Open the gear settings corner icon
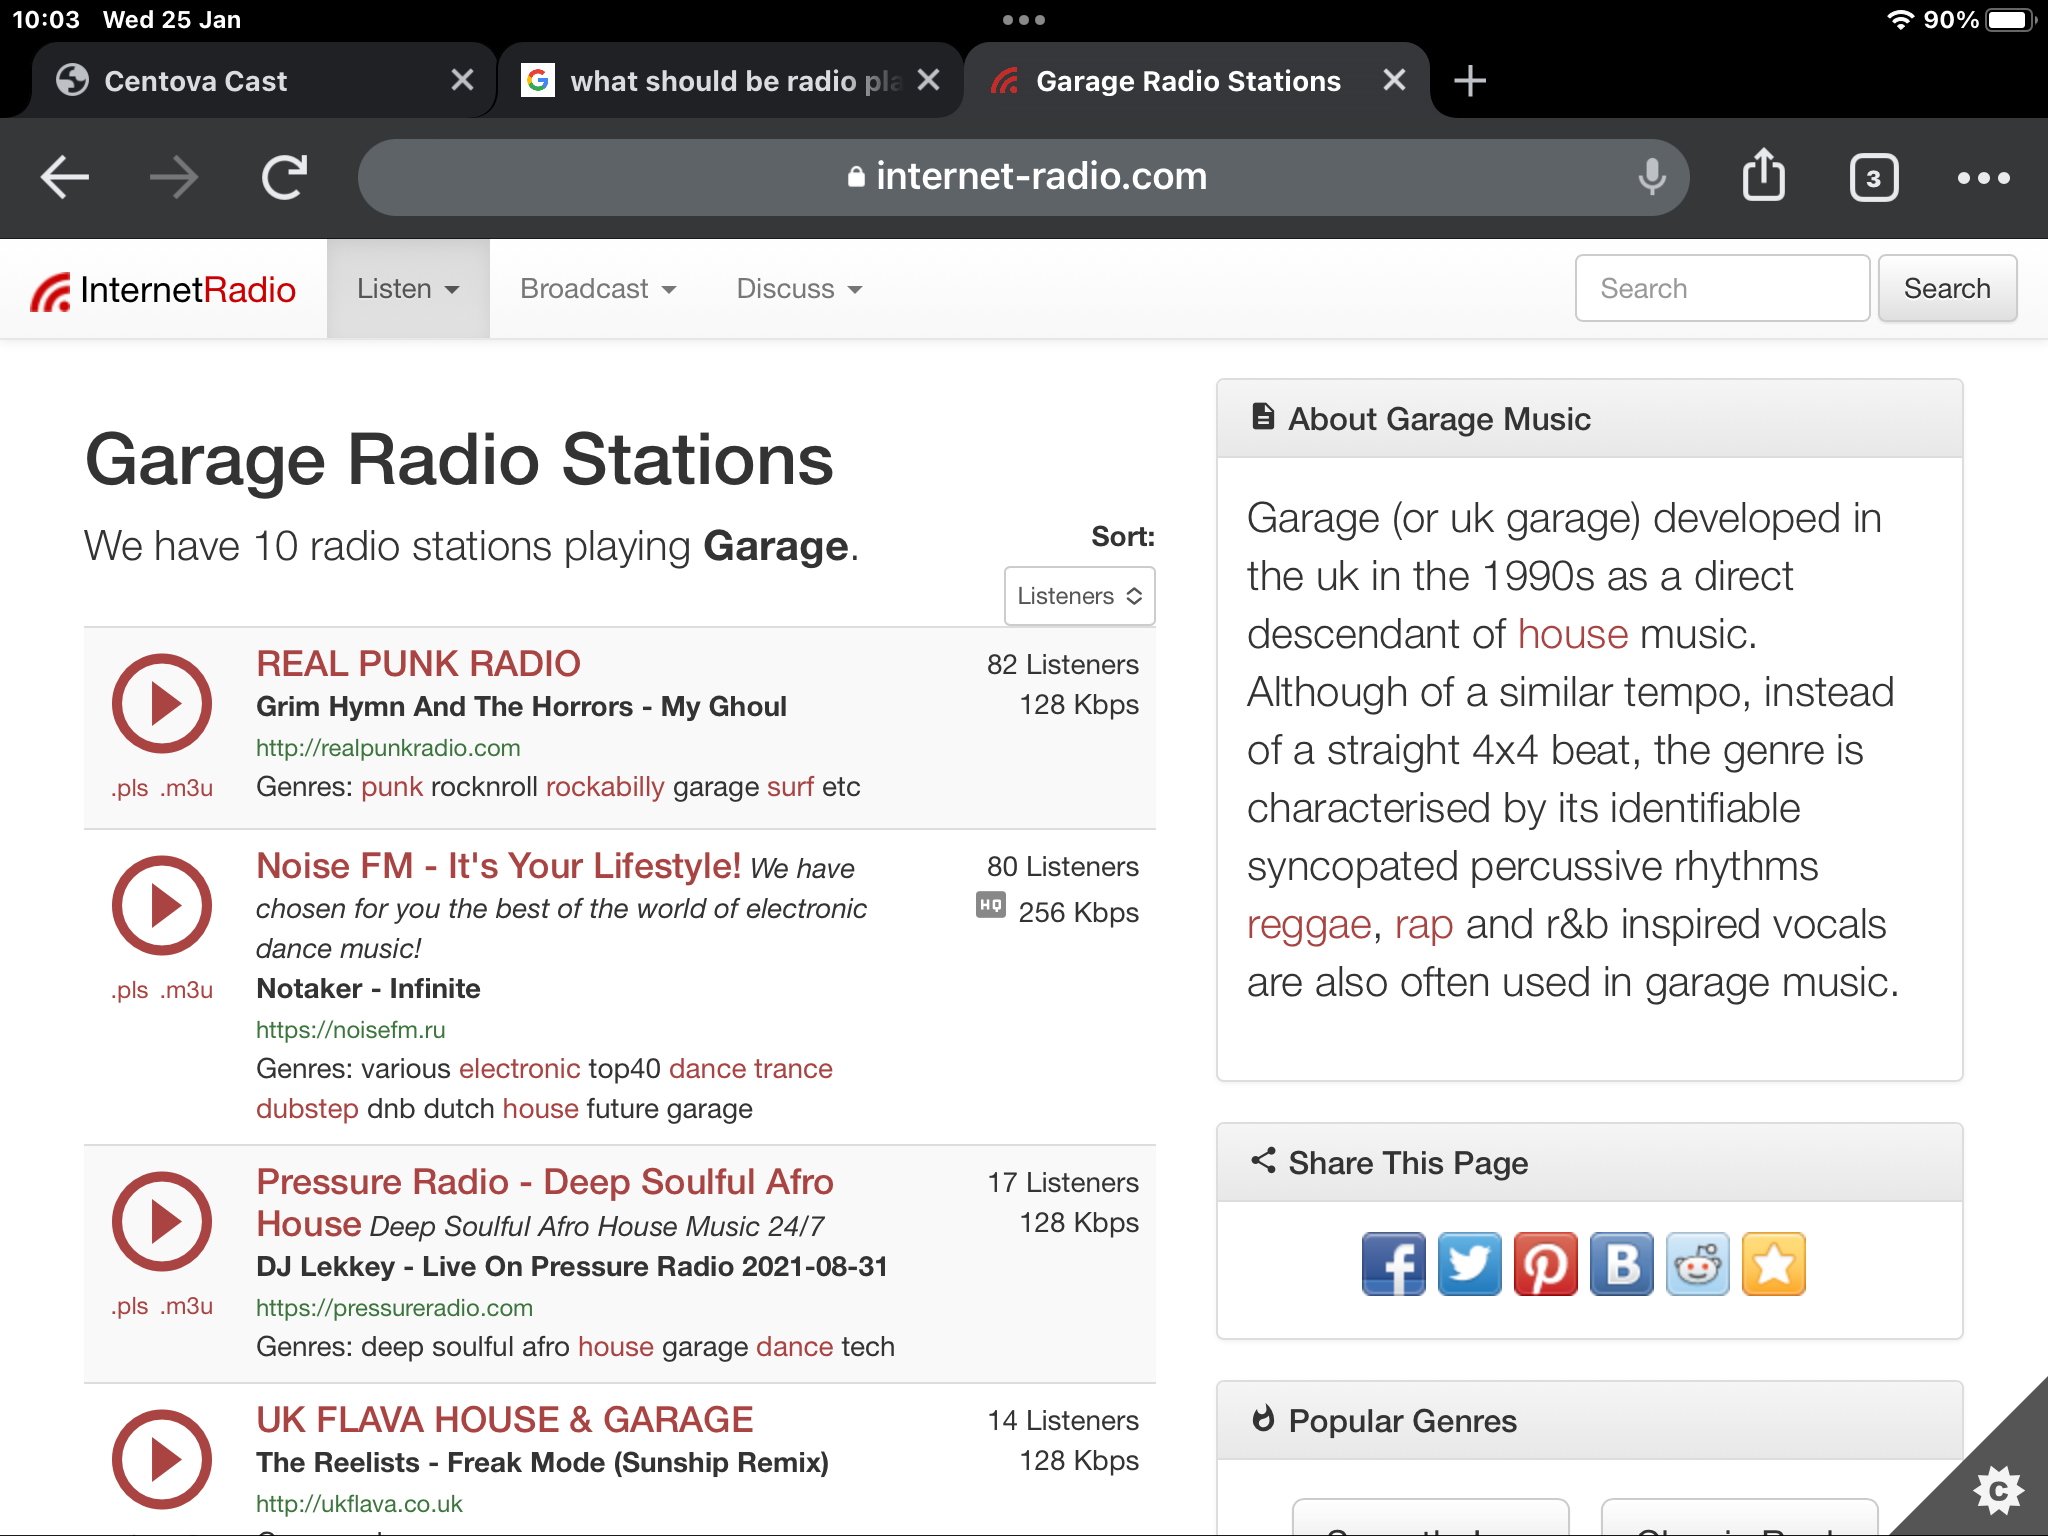This screenshot has width=2048, height=1536. click(1997, 1491)
